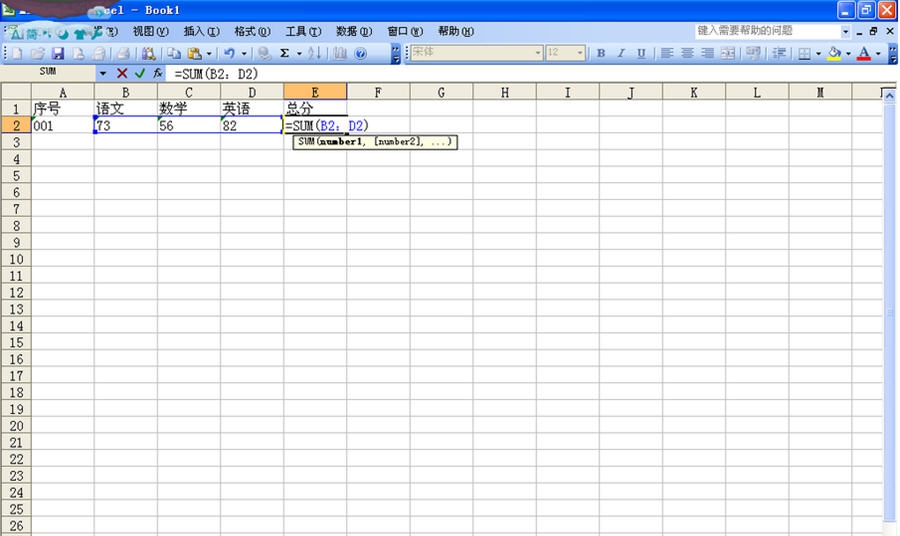Save the workbook with the floppy disk icon
The image size is (900, 536).
tap(58, 53)
